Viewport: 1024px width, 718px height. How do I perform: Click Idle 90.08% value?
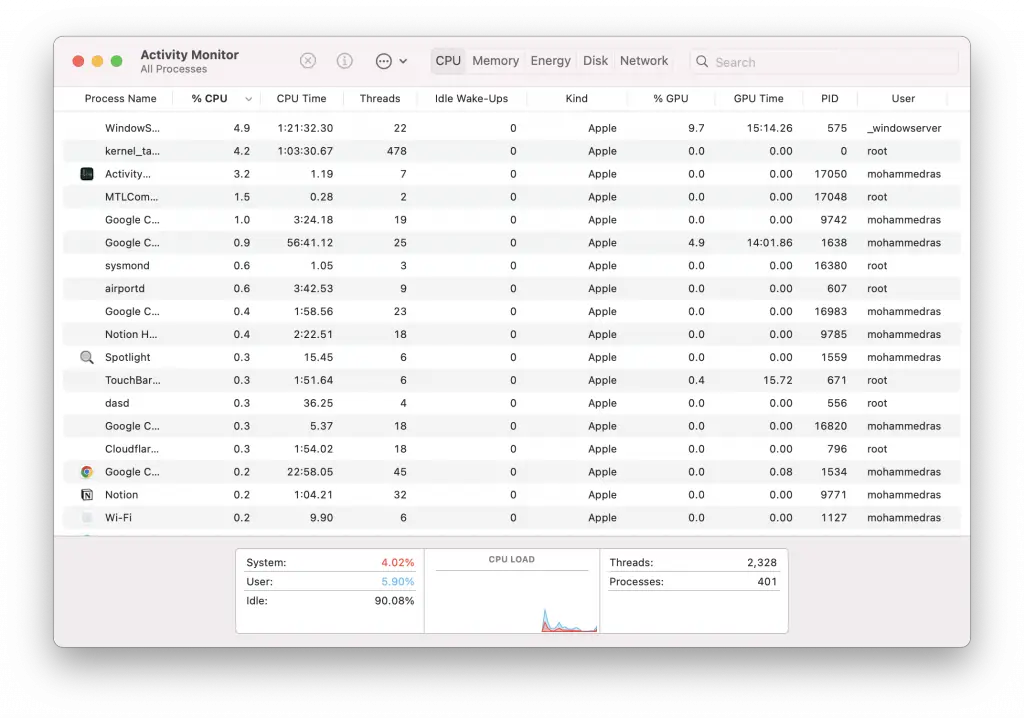[394, 600]
